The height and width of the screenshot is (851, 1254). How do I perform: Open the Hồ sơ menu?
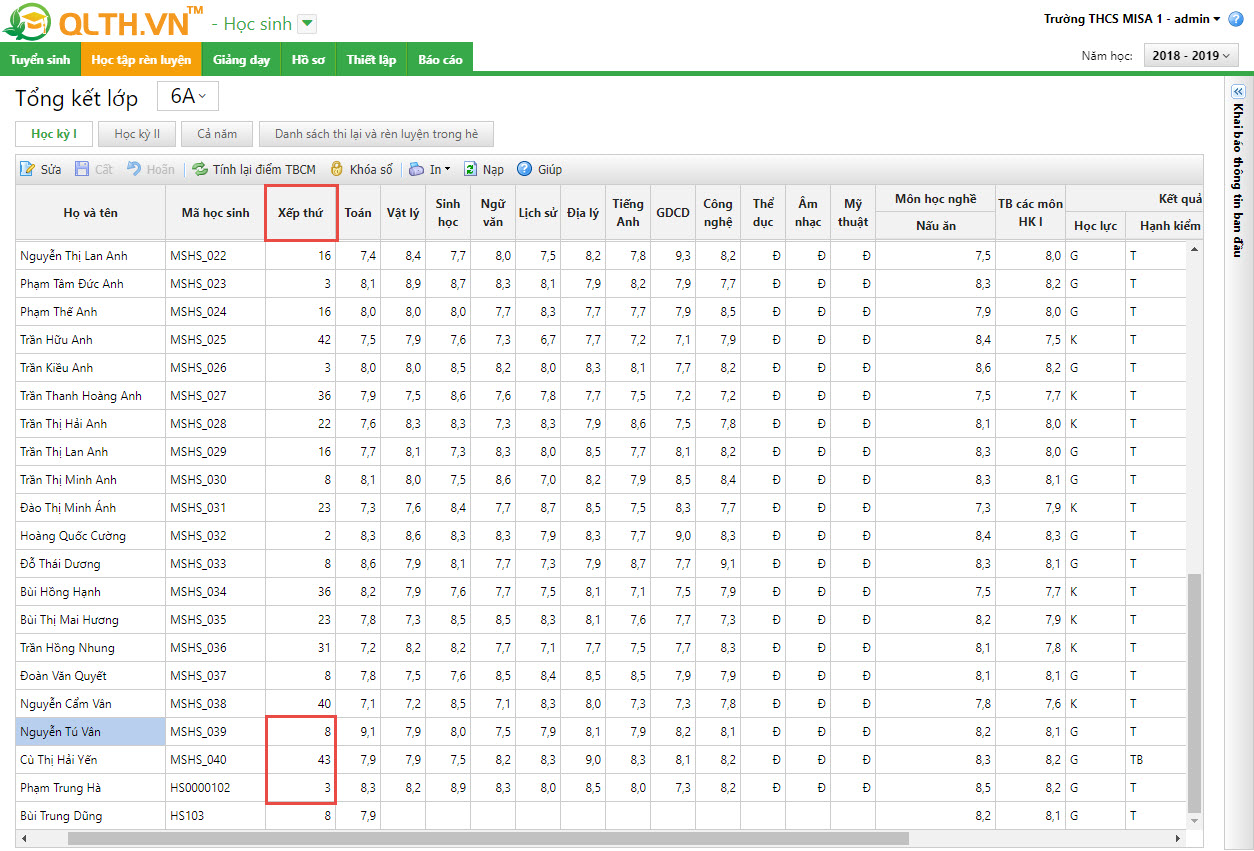(x=308, y=59)
